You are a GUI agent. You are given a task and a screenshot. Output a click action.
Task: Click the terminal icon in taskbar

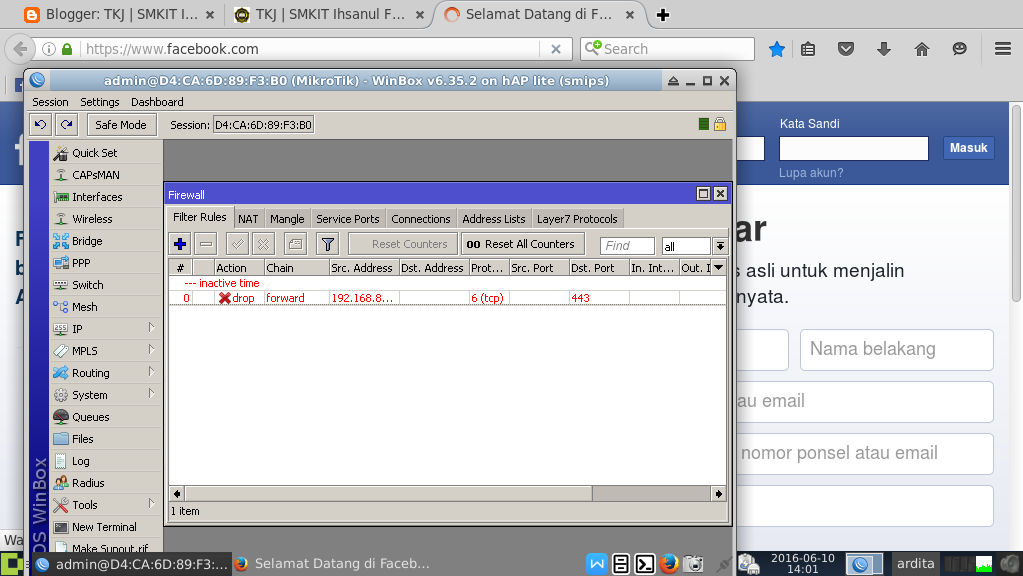(645, 564)
